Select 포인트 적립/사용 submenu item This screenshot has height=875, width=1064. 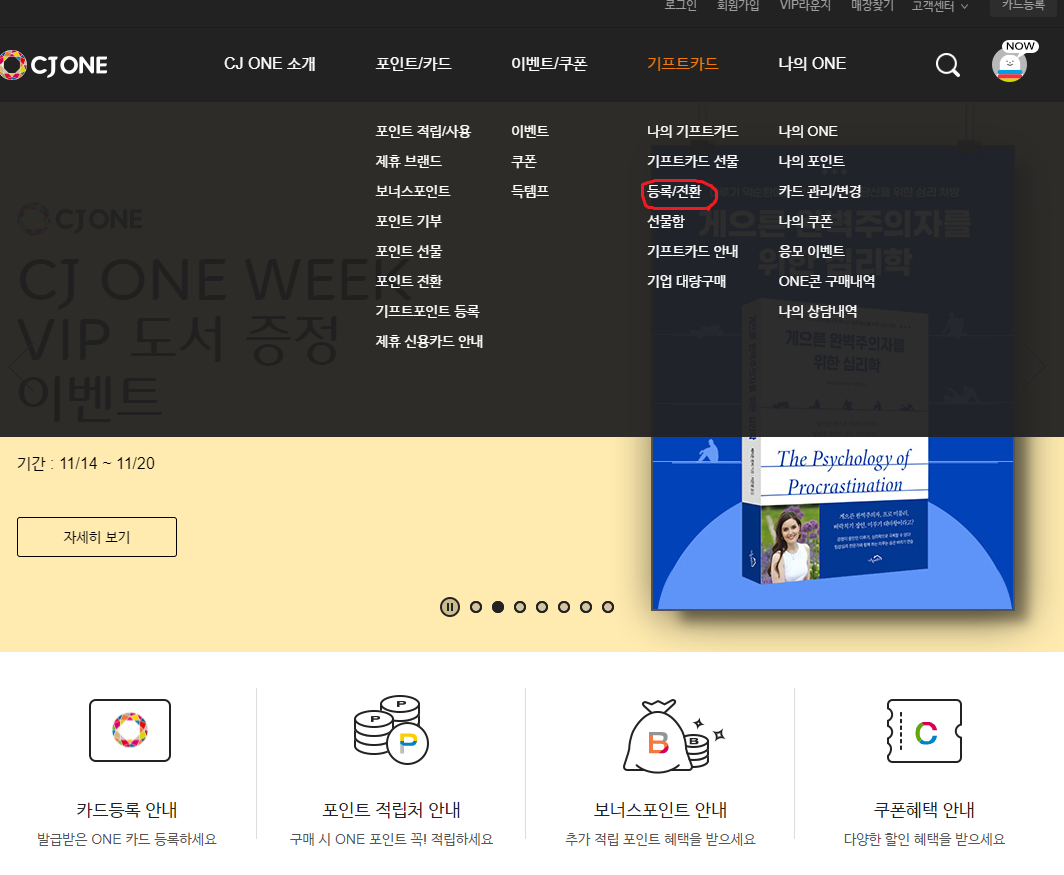tap(423, 131)
